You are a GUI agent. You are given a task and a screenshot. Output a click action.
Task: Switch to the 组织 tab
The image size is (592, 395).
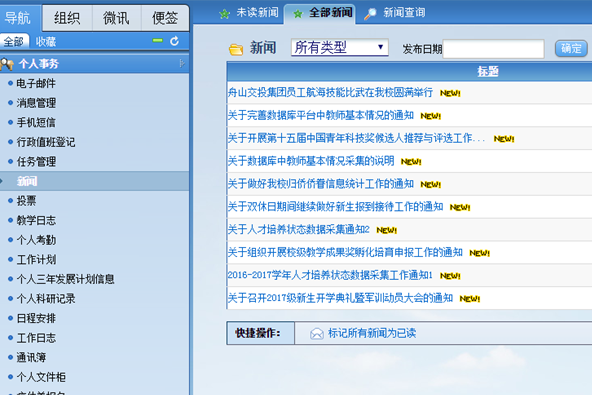(67, 18)
